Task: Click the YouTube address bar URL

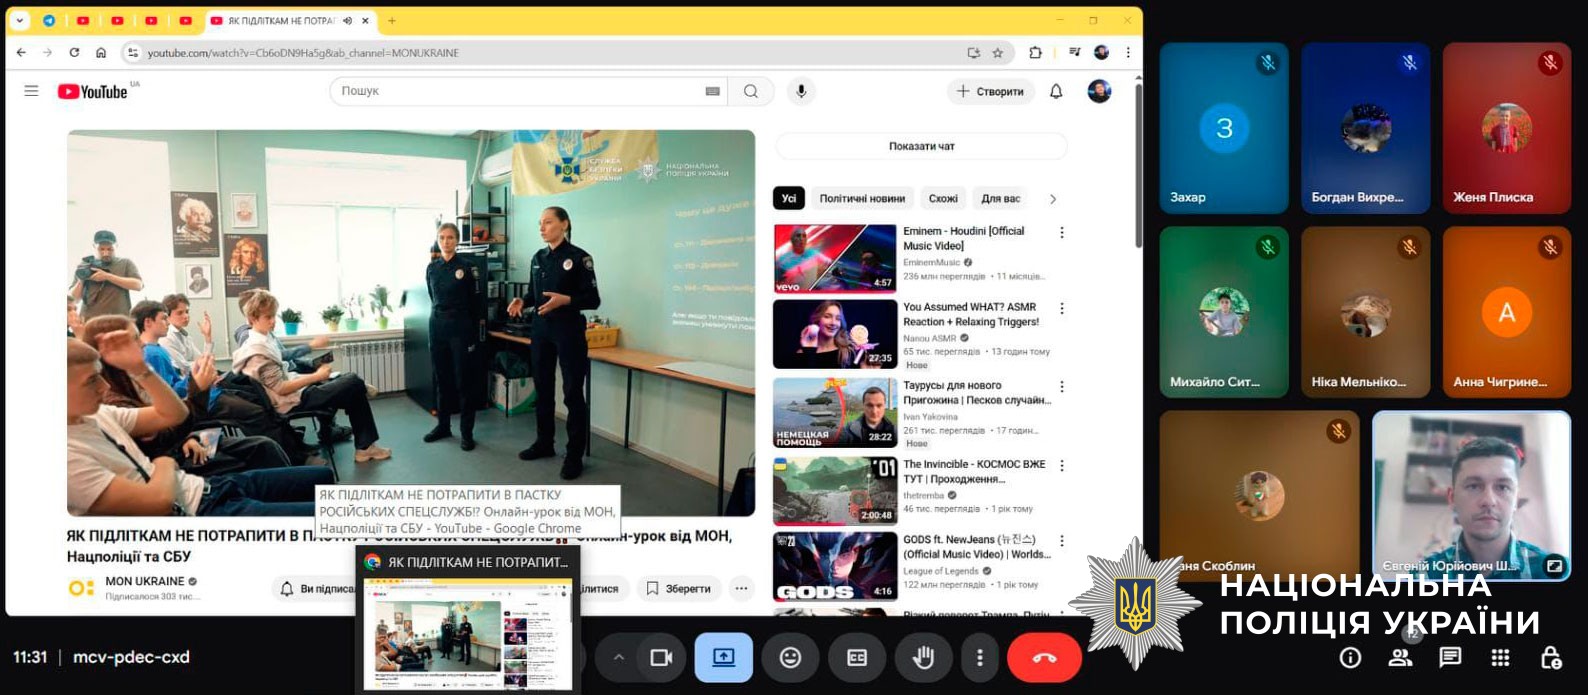Action: 303,53
